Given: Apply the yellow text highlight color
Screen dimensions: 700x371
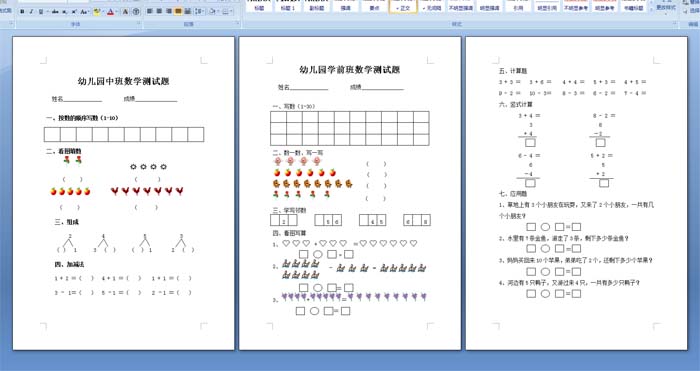Looking at the screenshot, I should (x=96, y=12).
